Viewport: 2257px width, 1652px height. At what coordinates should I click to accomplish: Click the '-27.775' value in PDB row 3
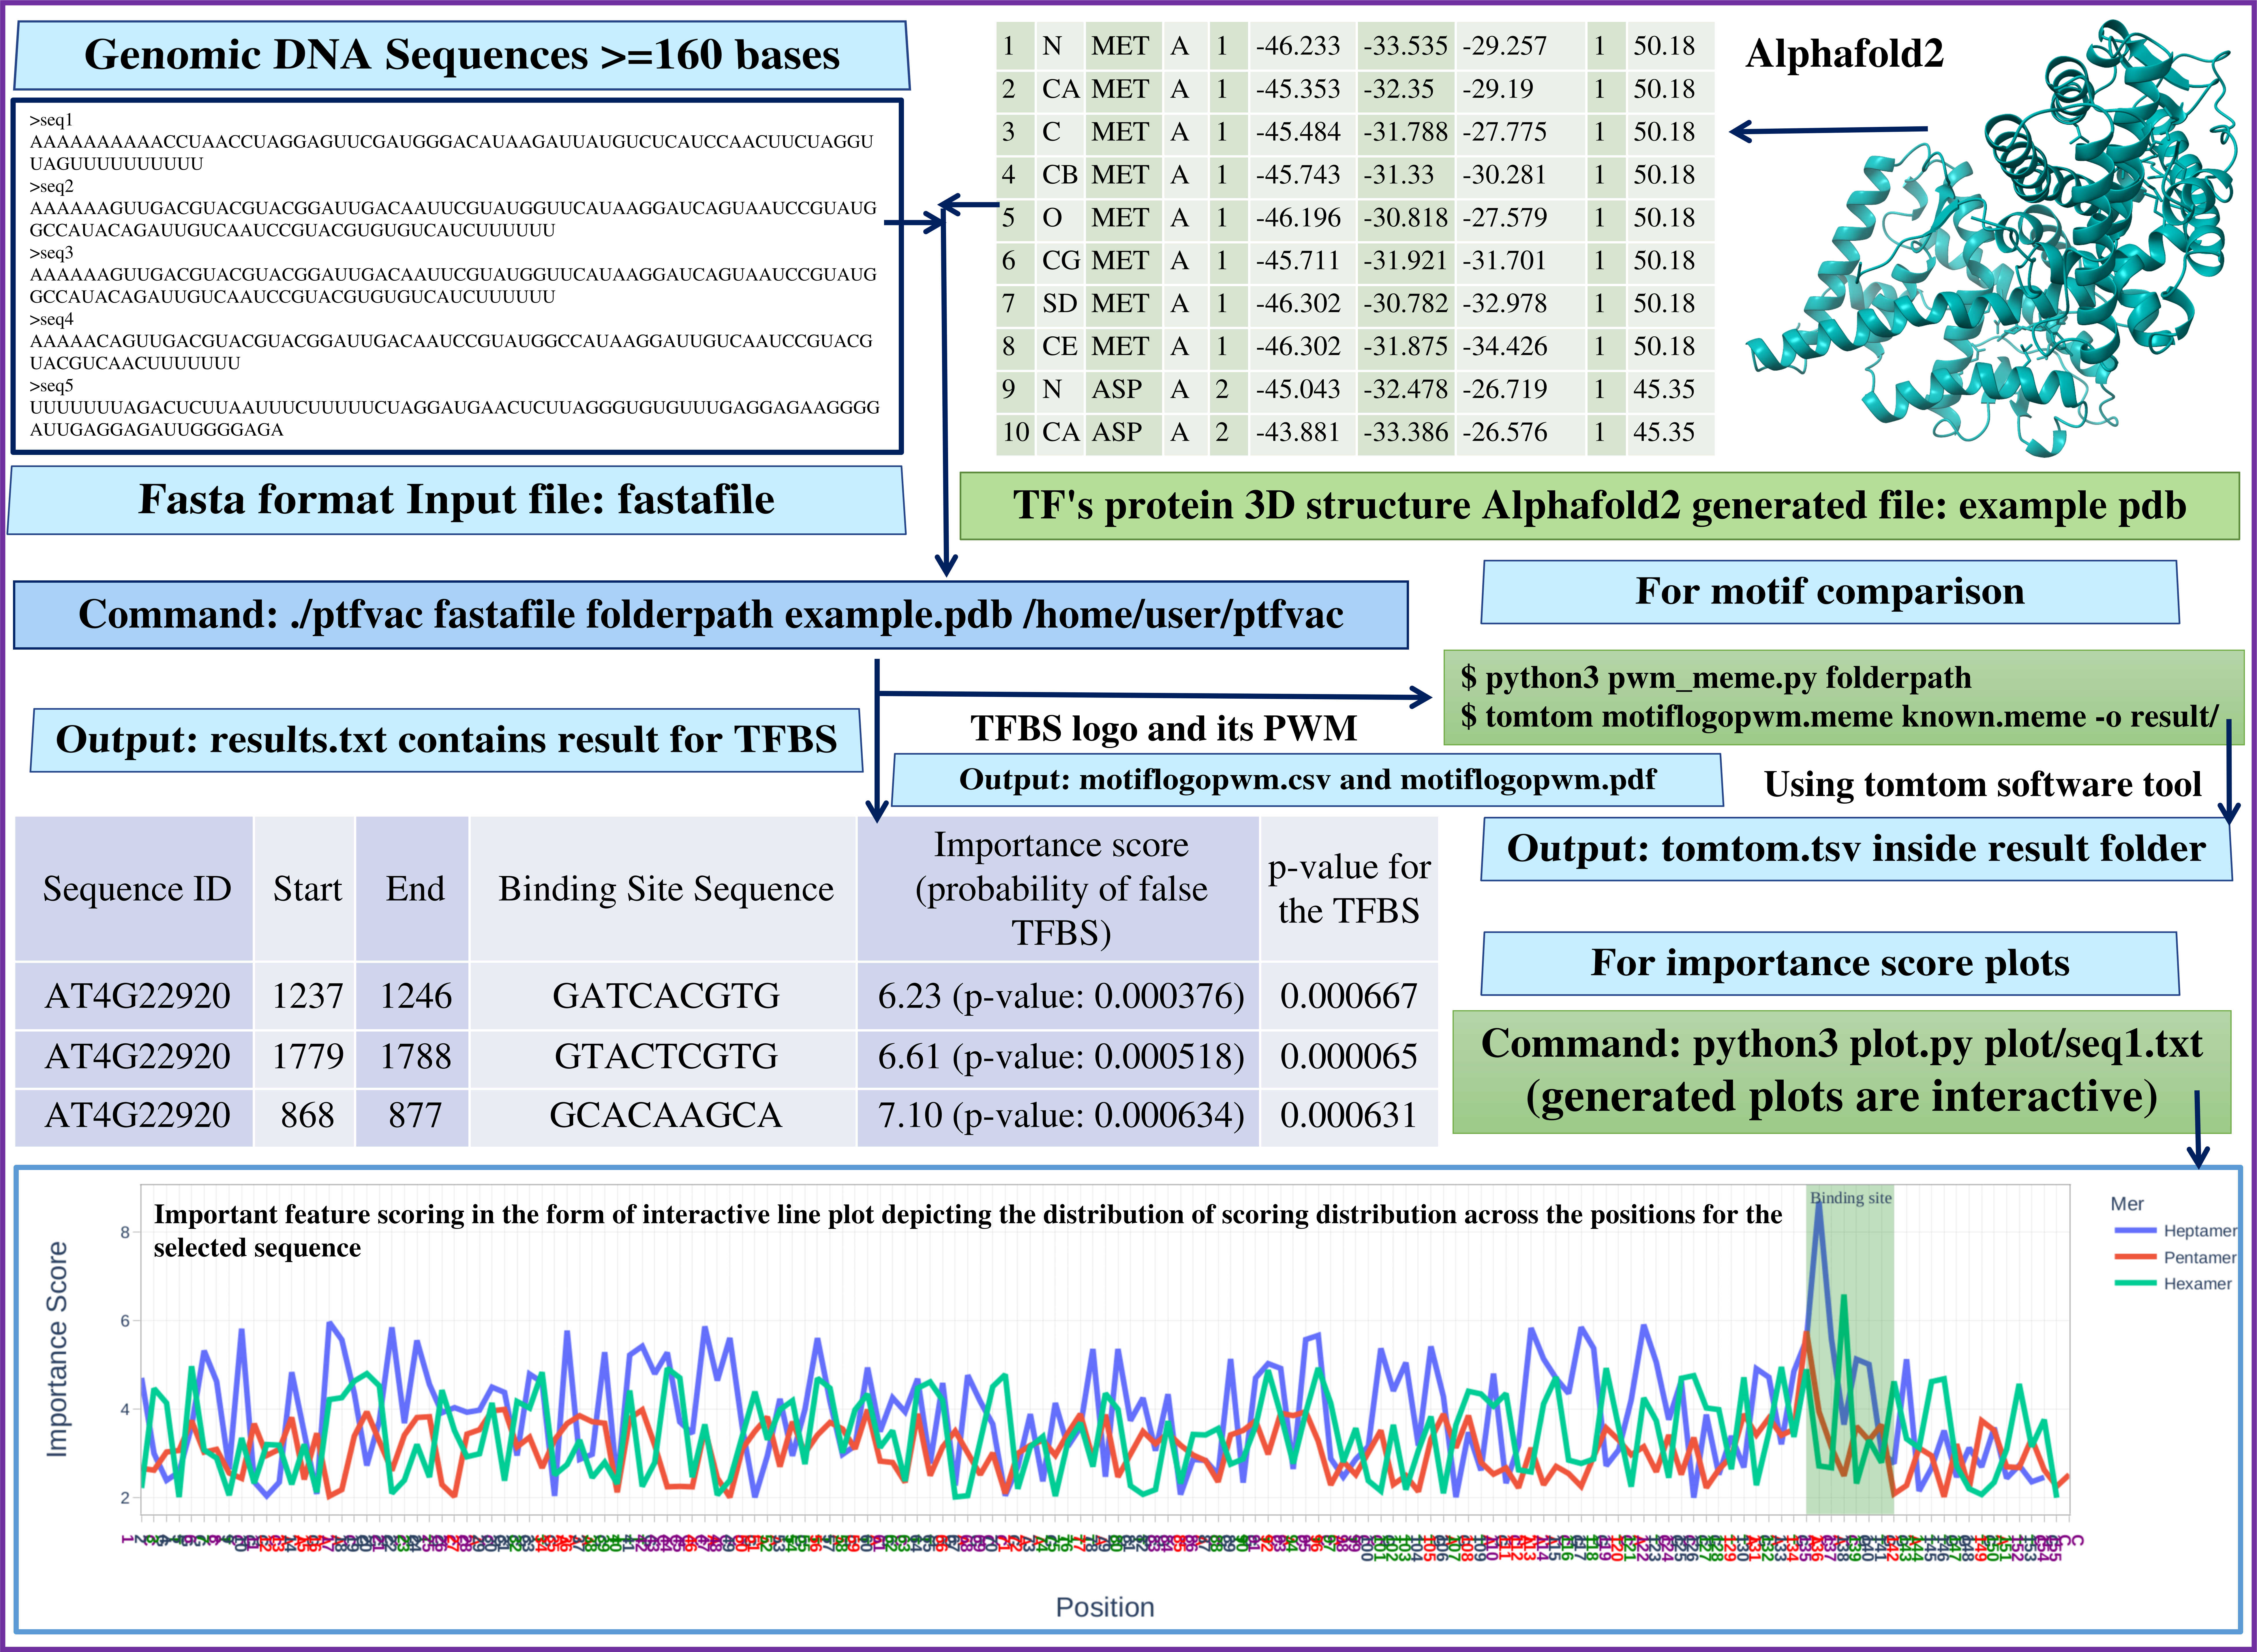(x=1505, y=132)
